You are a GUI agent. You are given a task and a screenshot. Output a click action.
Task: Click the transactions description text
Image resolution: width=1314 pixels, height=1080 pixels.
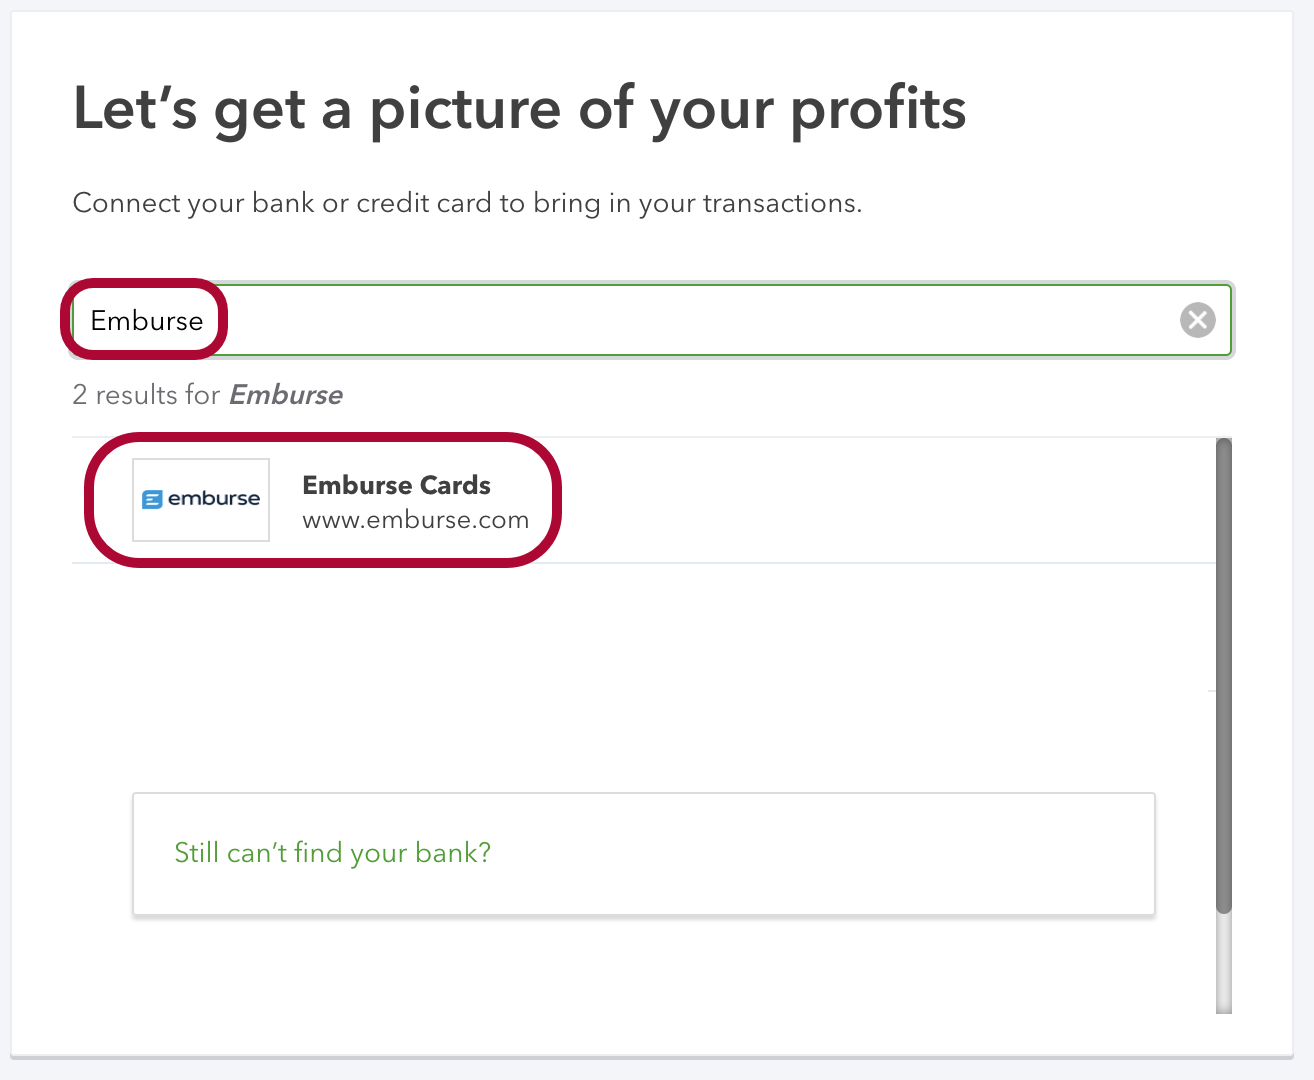pos(466,203)
